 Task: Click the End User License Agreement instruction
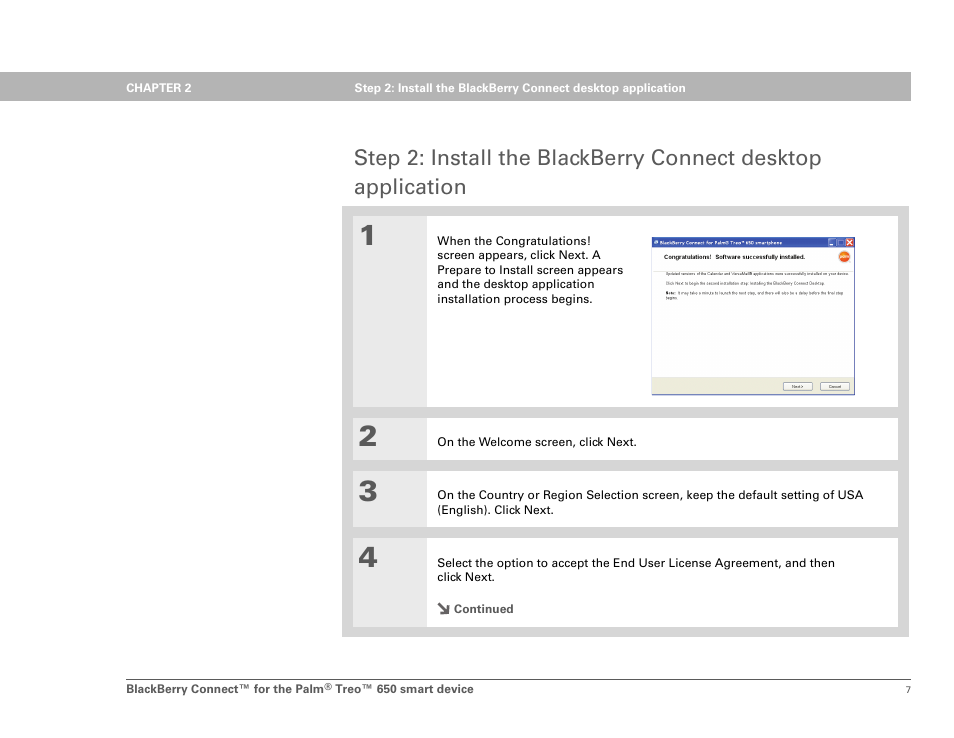(x=636, y=569)
